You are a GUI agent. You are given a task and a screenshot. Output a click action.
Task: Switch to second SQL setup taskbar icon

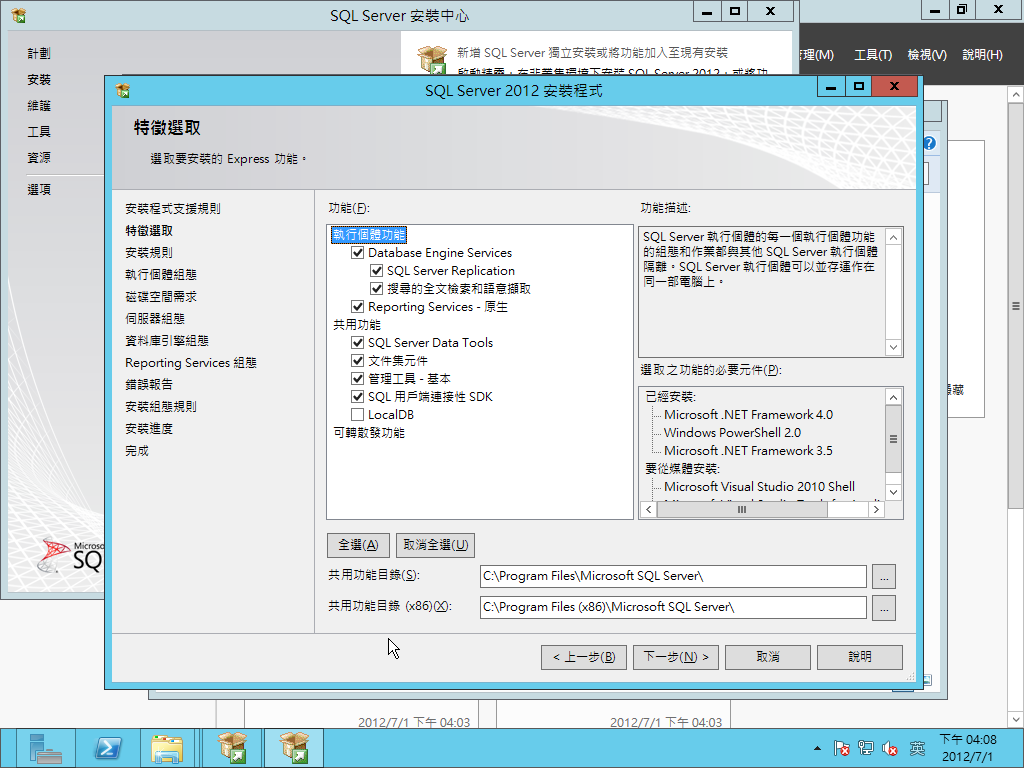[294, 748]
